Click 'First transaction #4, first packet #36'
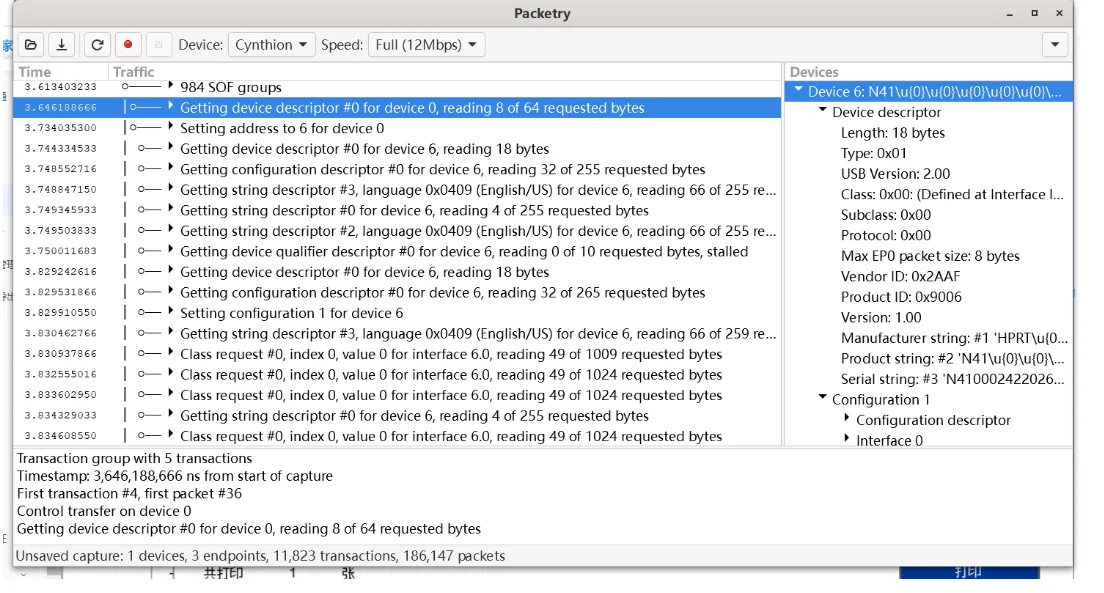The width and height of the screenshot is (1104, 593). (129, 493)
